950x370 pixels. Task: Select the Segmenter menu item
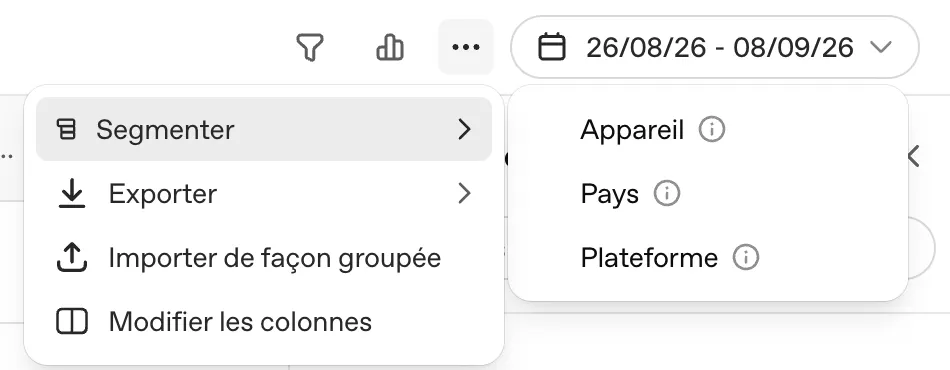coord(264,129)
